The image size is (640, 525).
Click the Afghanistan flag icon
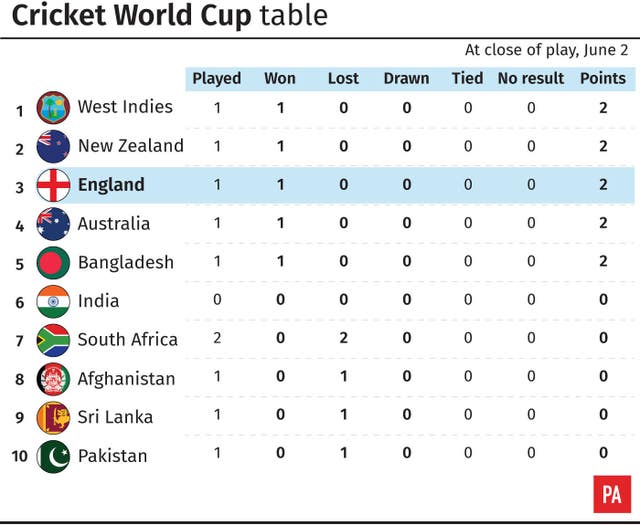click(x=53, y=378)
